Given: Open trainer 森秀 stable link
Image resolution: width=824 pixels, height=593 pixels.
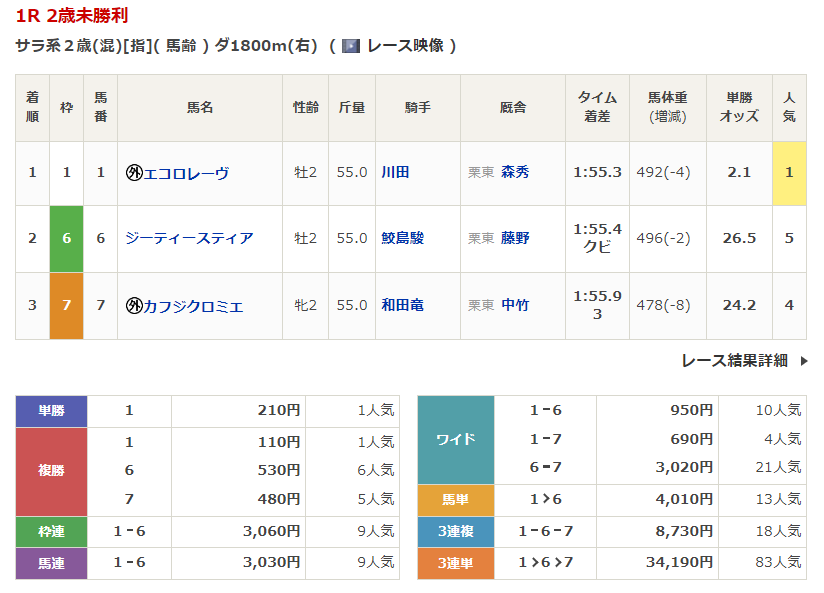Looking at the screenshot, I should point(515,173).
